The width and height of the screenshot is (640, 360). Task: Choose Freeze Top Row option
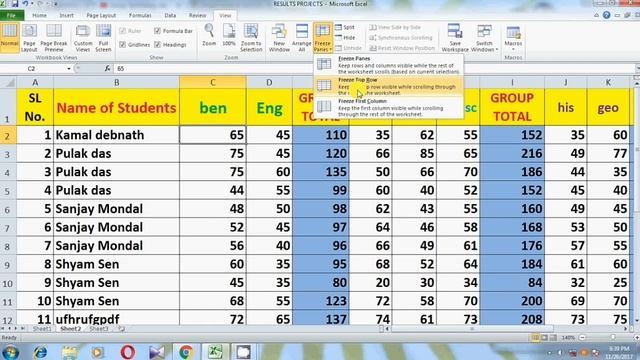[389, 86]
